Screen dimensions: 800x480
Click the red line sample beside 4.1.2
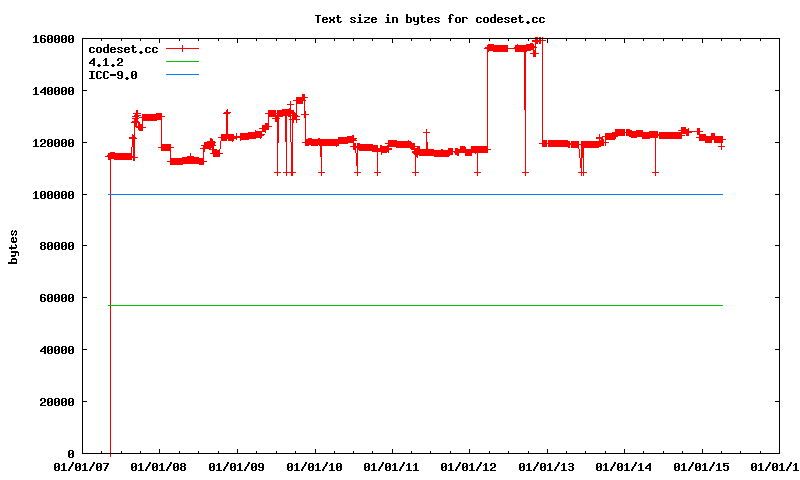pos(183,62)
